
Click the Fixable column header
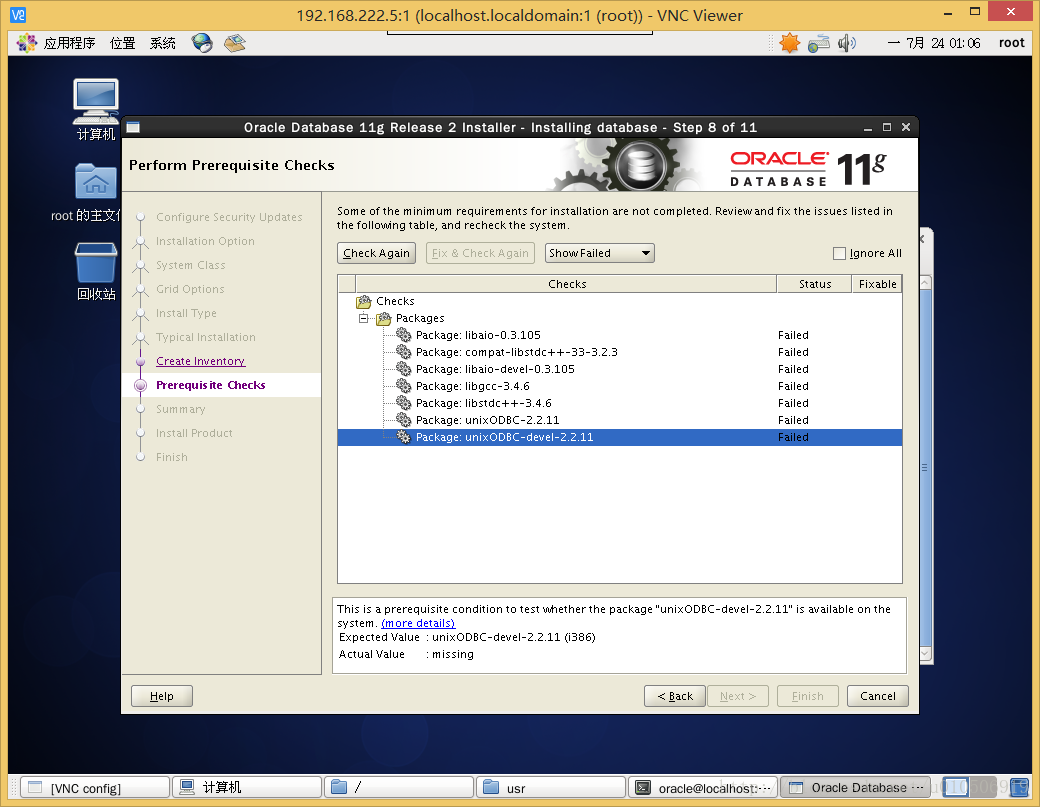[x=877, y=284]
